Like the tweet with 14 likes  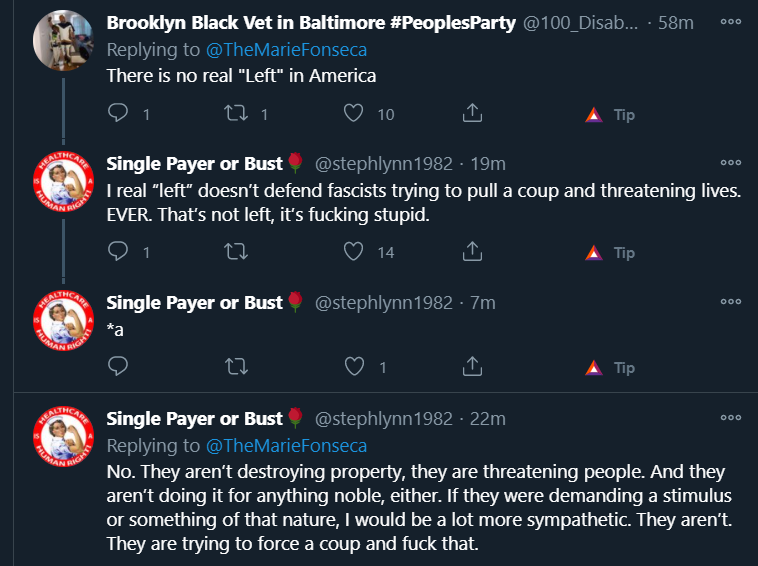(x=353, y=251)
